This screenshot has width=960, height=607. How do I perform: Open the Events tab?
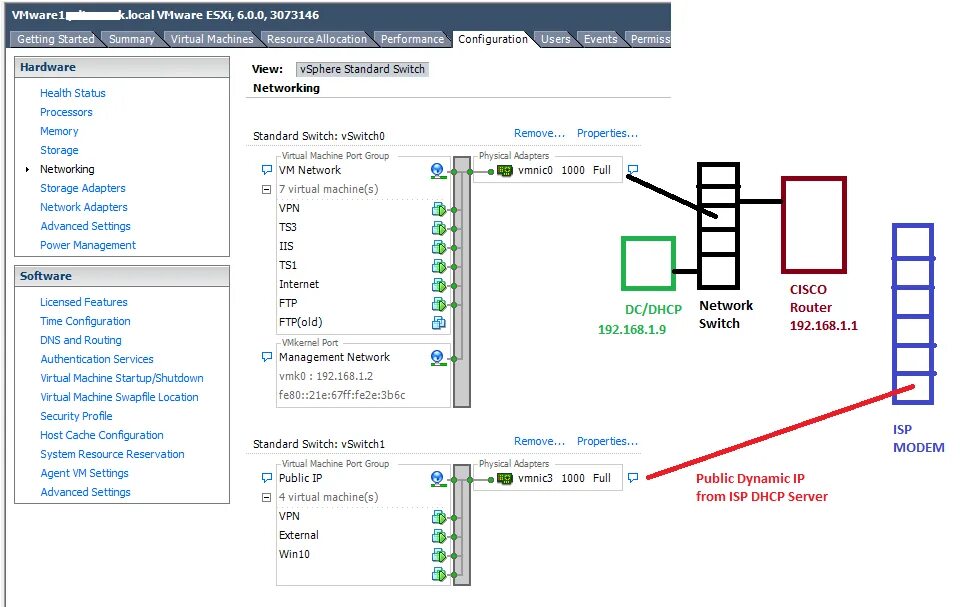point(601,39)
